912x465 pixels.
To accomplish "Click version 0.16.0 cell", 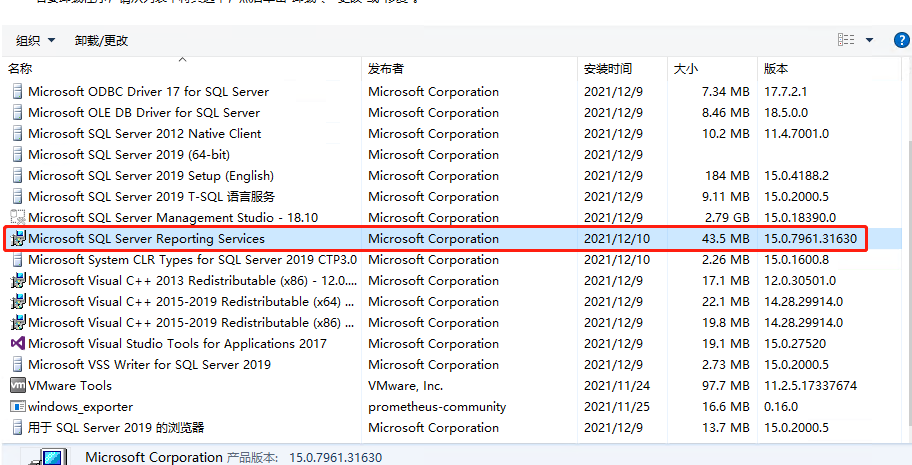I will pos(781,406).
